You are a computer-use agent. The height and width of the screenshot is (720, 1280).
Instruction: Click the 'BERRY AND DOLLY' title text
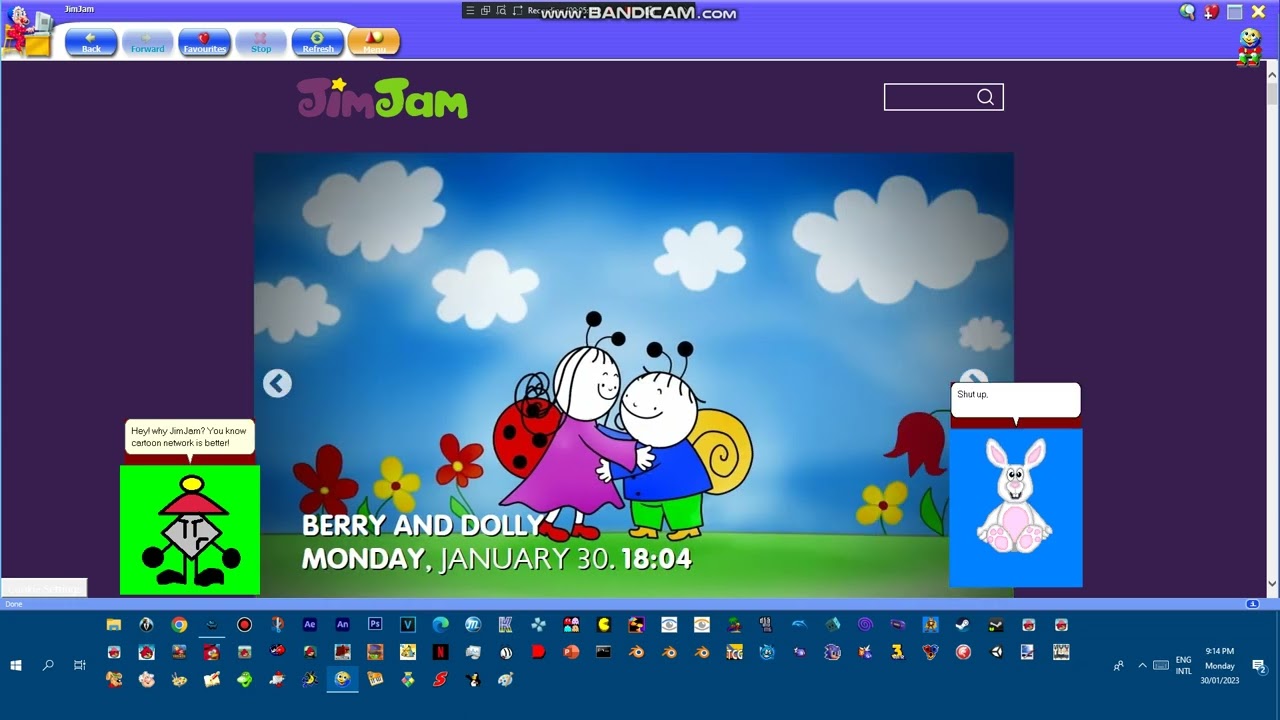coord(422,526)
